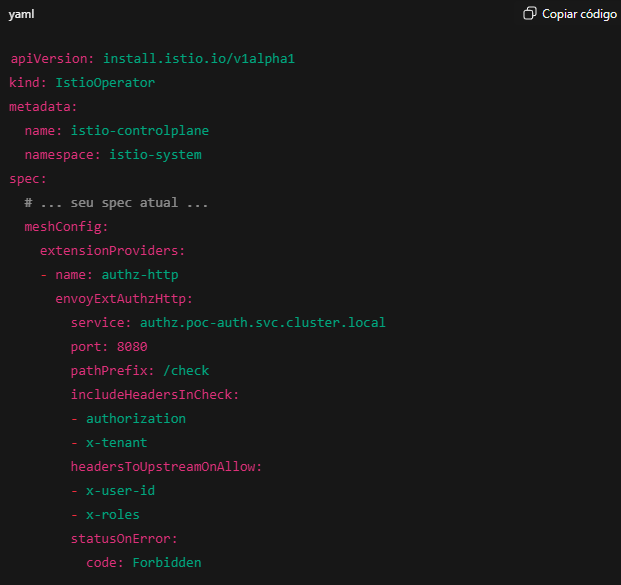Click the IstioOperator kind value
Viewport: 621px width, 585px height.
(x=105, y=83)
